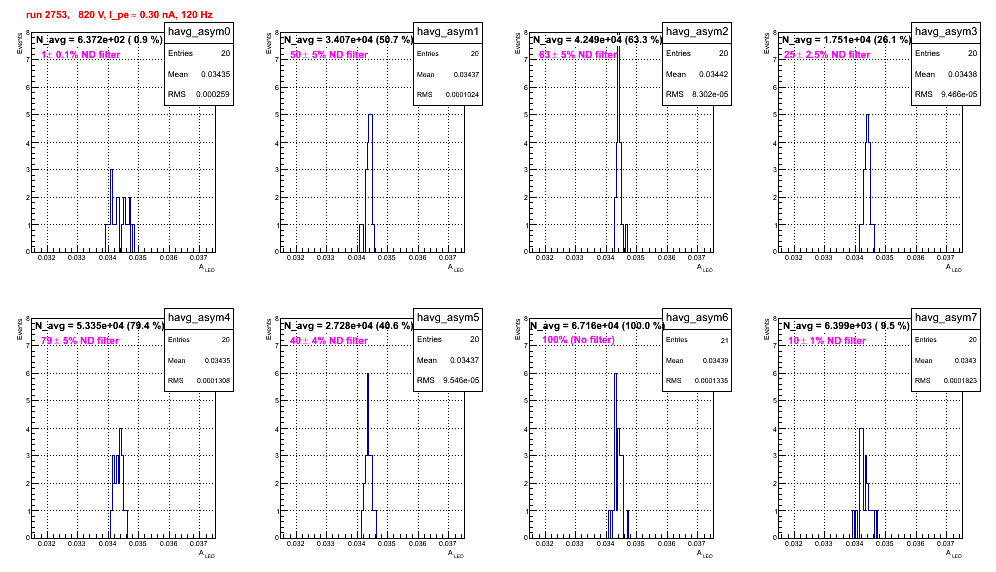Click Mean value 0.03442 in havg_asym2 box
Viewport: 996px width, 572px height.
click(713, 74)
